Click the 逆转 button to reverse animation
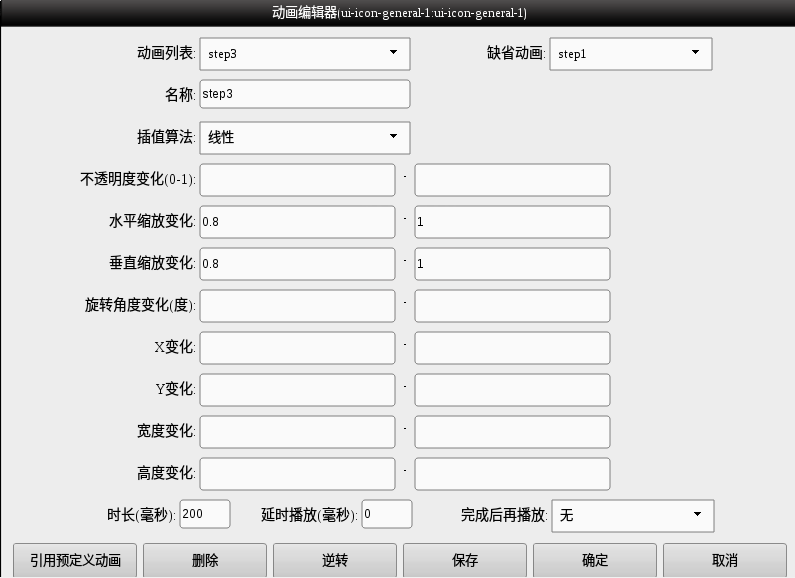 pyautogui.click(x=335, y=560)
